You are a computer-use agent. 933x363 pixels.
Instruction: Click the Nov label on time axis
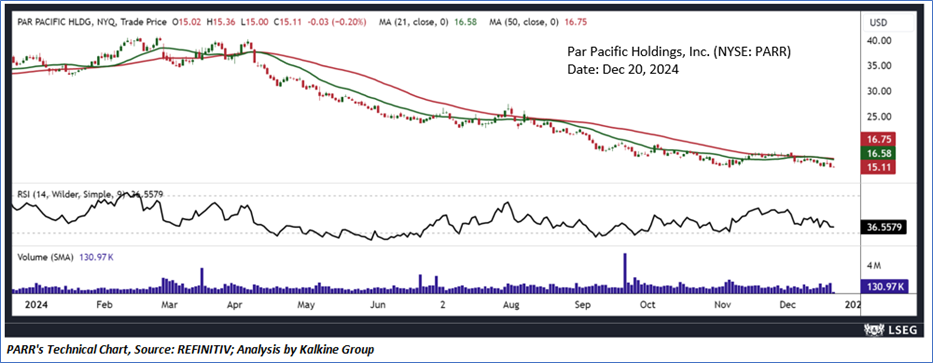point(723,305)
